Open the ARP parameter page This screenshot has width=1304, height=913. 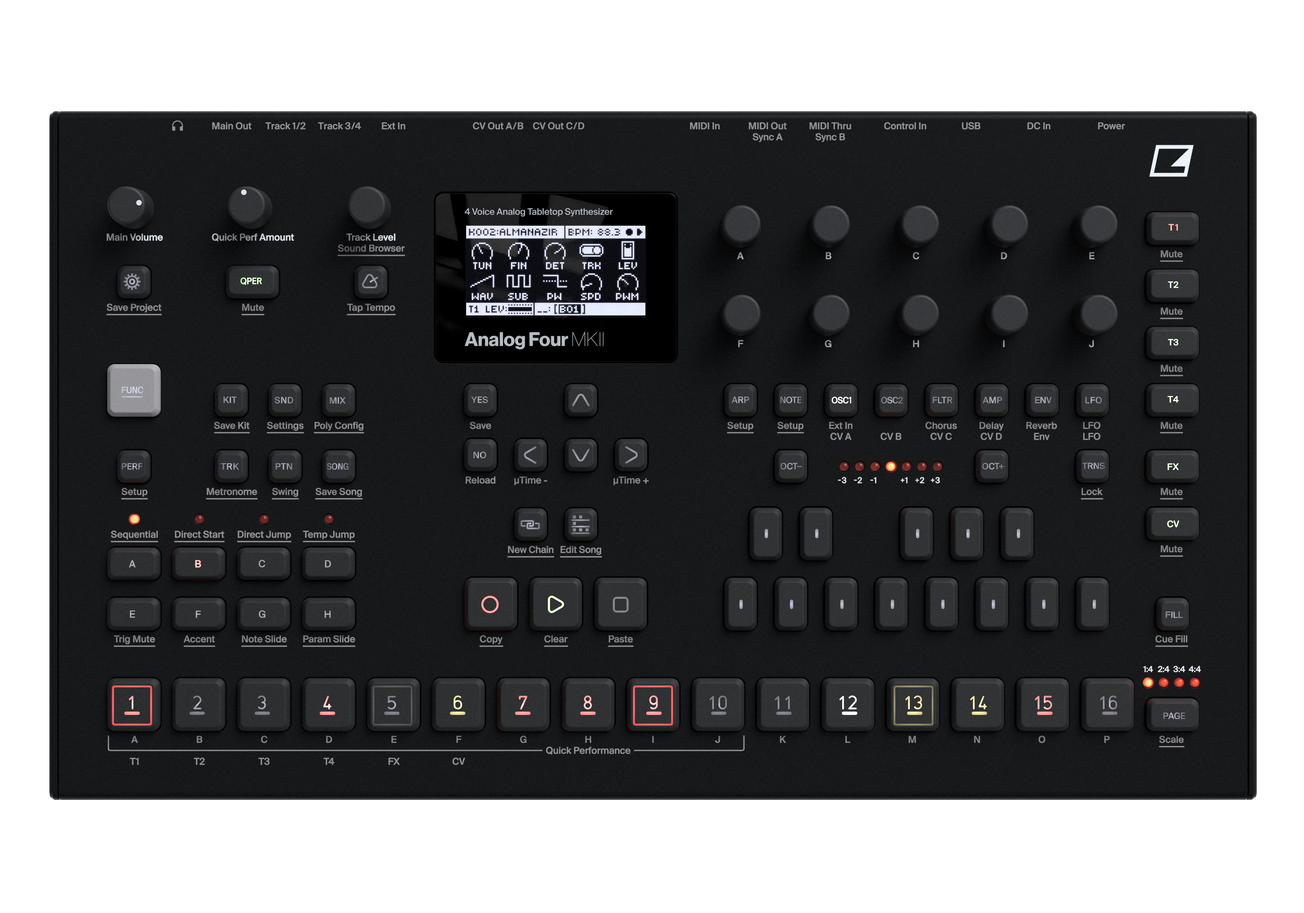click(740, 400)
